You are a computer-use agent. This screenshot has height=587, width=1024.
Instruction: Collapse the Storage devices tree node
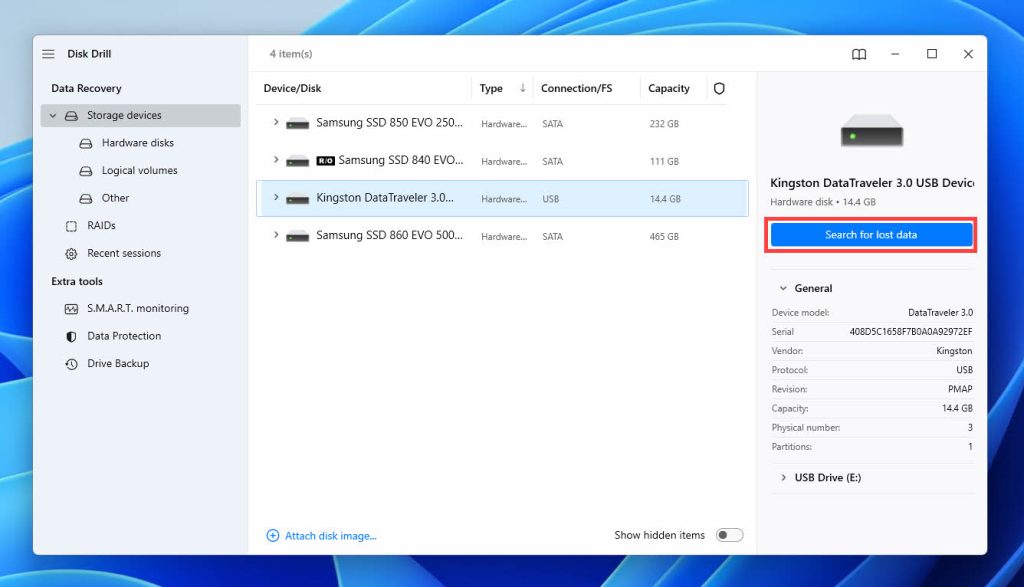coord(53,116)
